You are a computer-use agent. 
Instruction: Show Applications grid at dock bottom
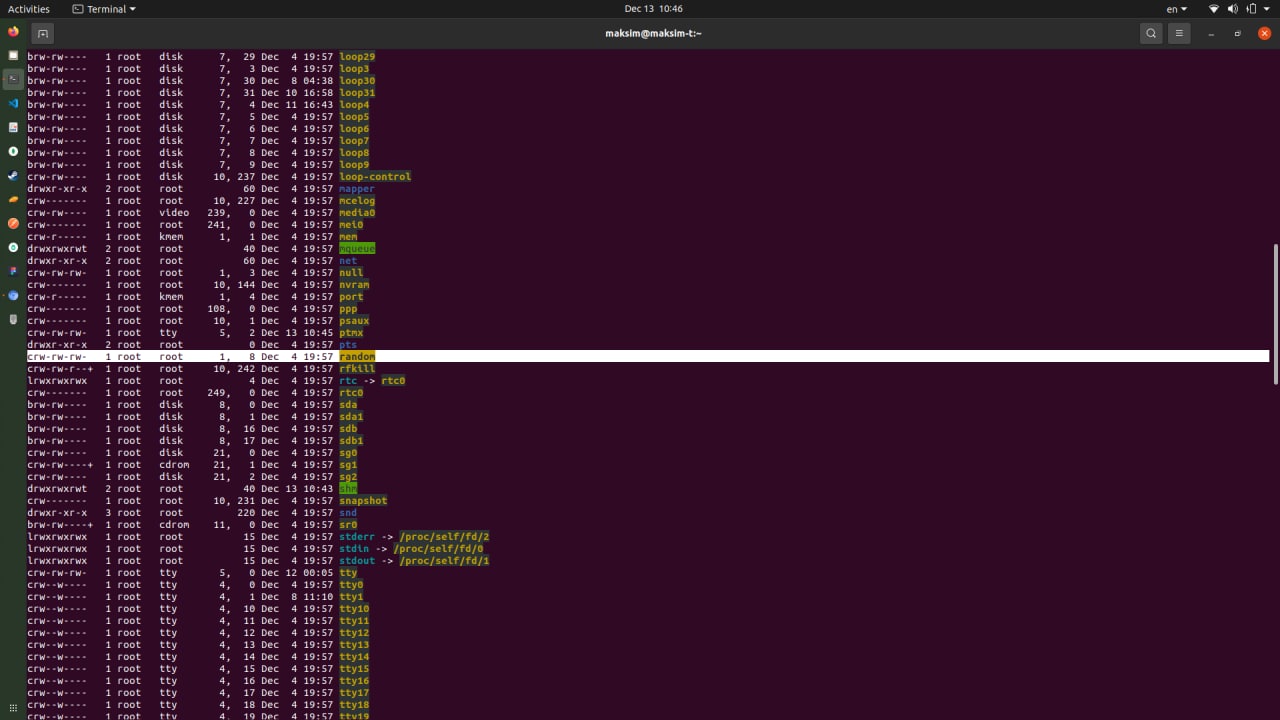coord(13,708)
